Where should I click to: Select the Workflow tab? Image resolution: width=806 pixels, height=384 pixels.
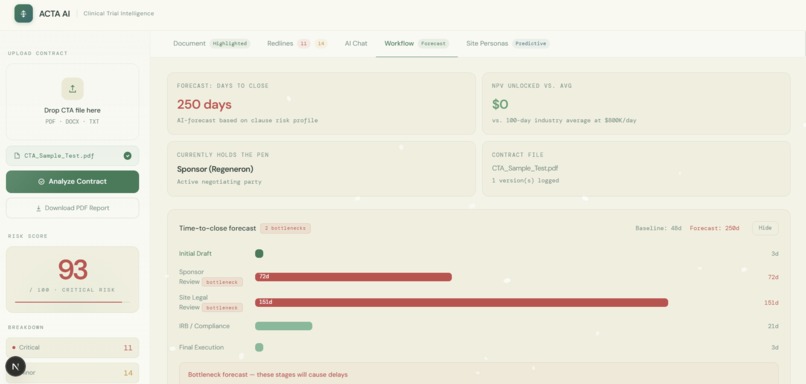(x=416, y=44)
